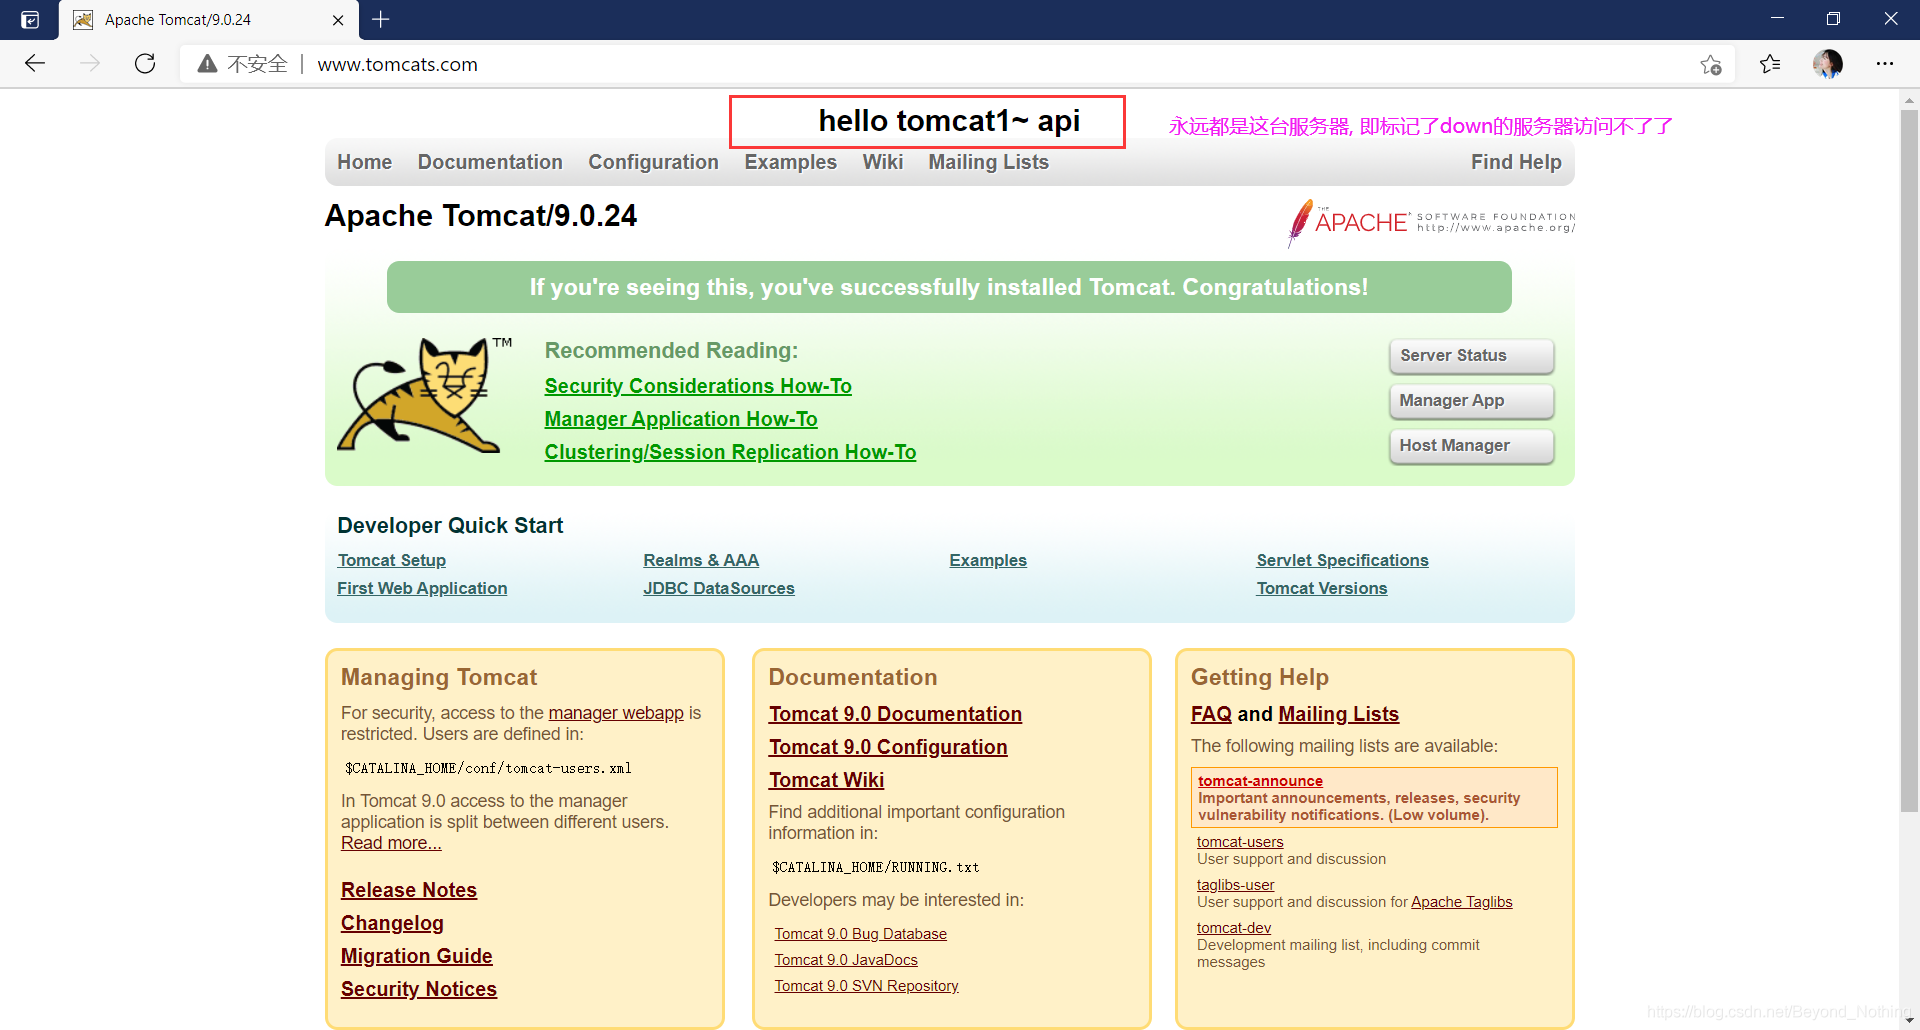Go back with the browser back arrow
The width and height of the screenshot is (1920, 1030).
(x=35, y=64)
